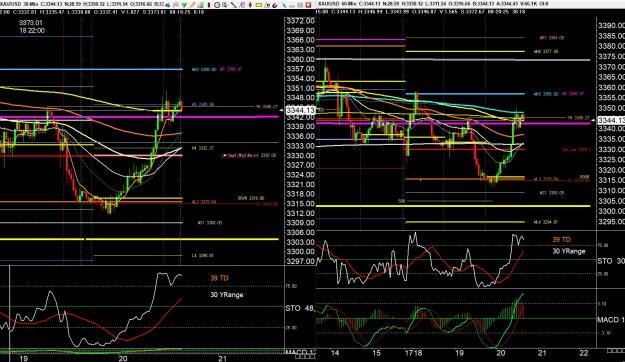The image size is (625, 362).
Task: Click the 3315.00 price on middle axis
Action: click(300, 203)
